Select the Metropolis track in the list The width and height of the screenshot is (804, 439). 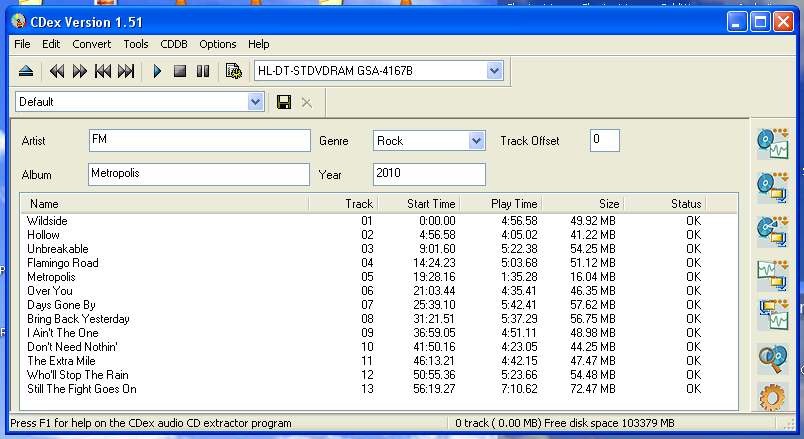pos(51,277)
